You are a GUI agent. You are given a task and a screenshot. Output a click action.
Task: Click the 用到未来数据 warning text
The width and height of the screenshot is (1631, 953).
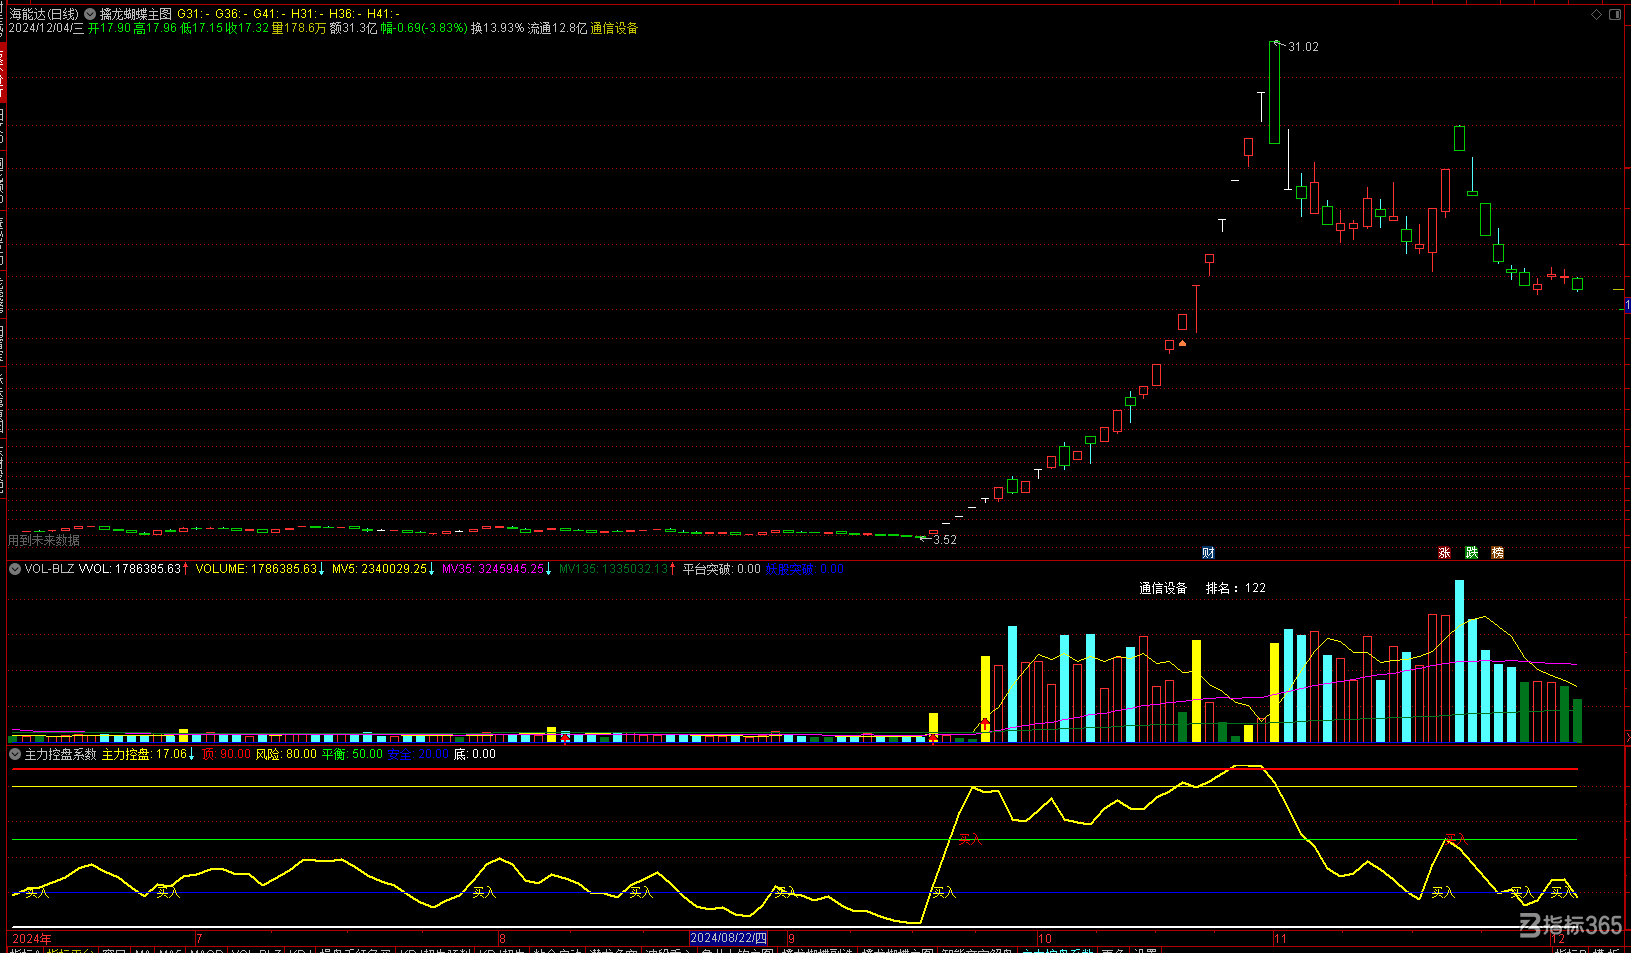point(44,540)
